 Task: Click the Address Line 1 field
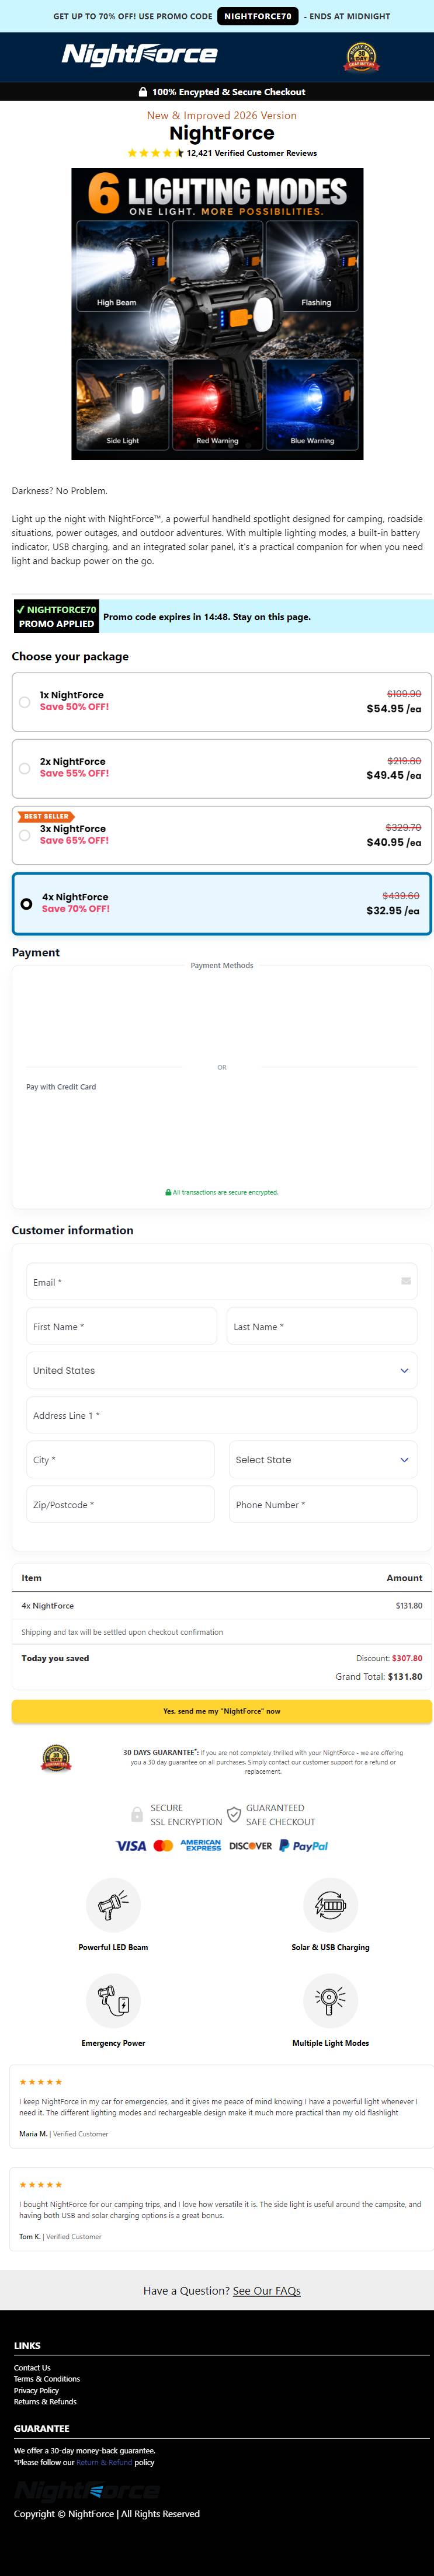point(222,1415)
